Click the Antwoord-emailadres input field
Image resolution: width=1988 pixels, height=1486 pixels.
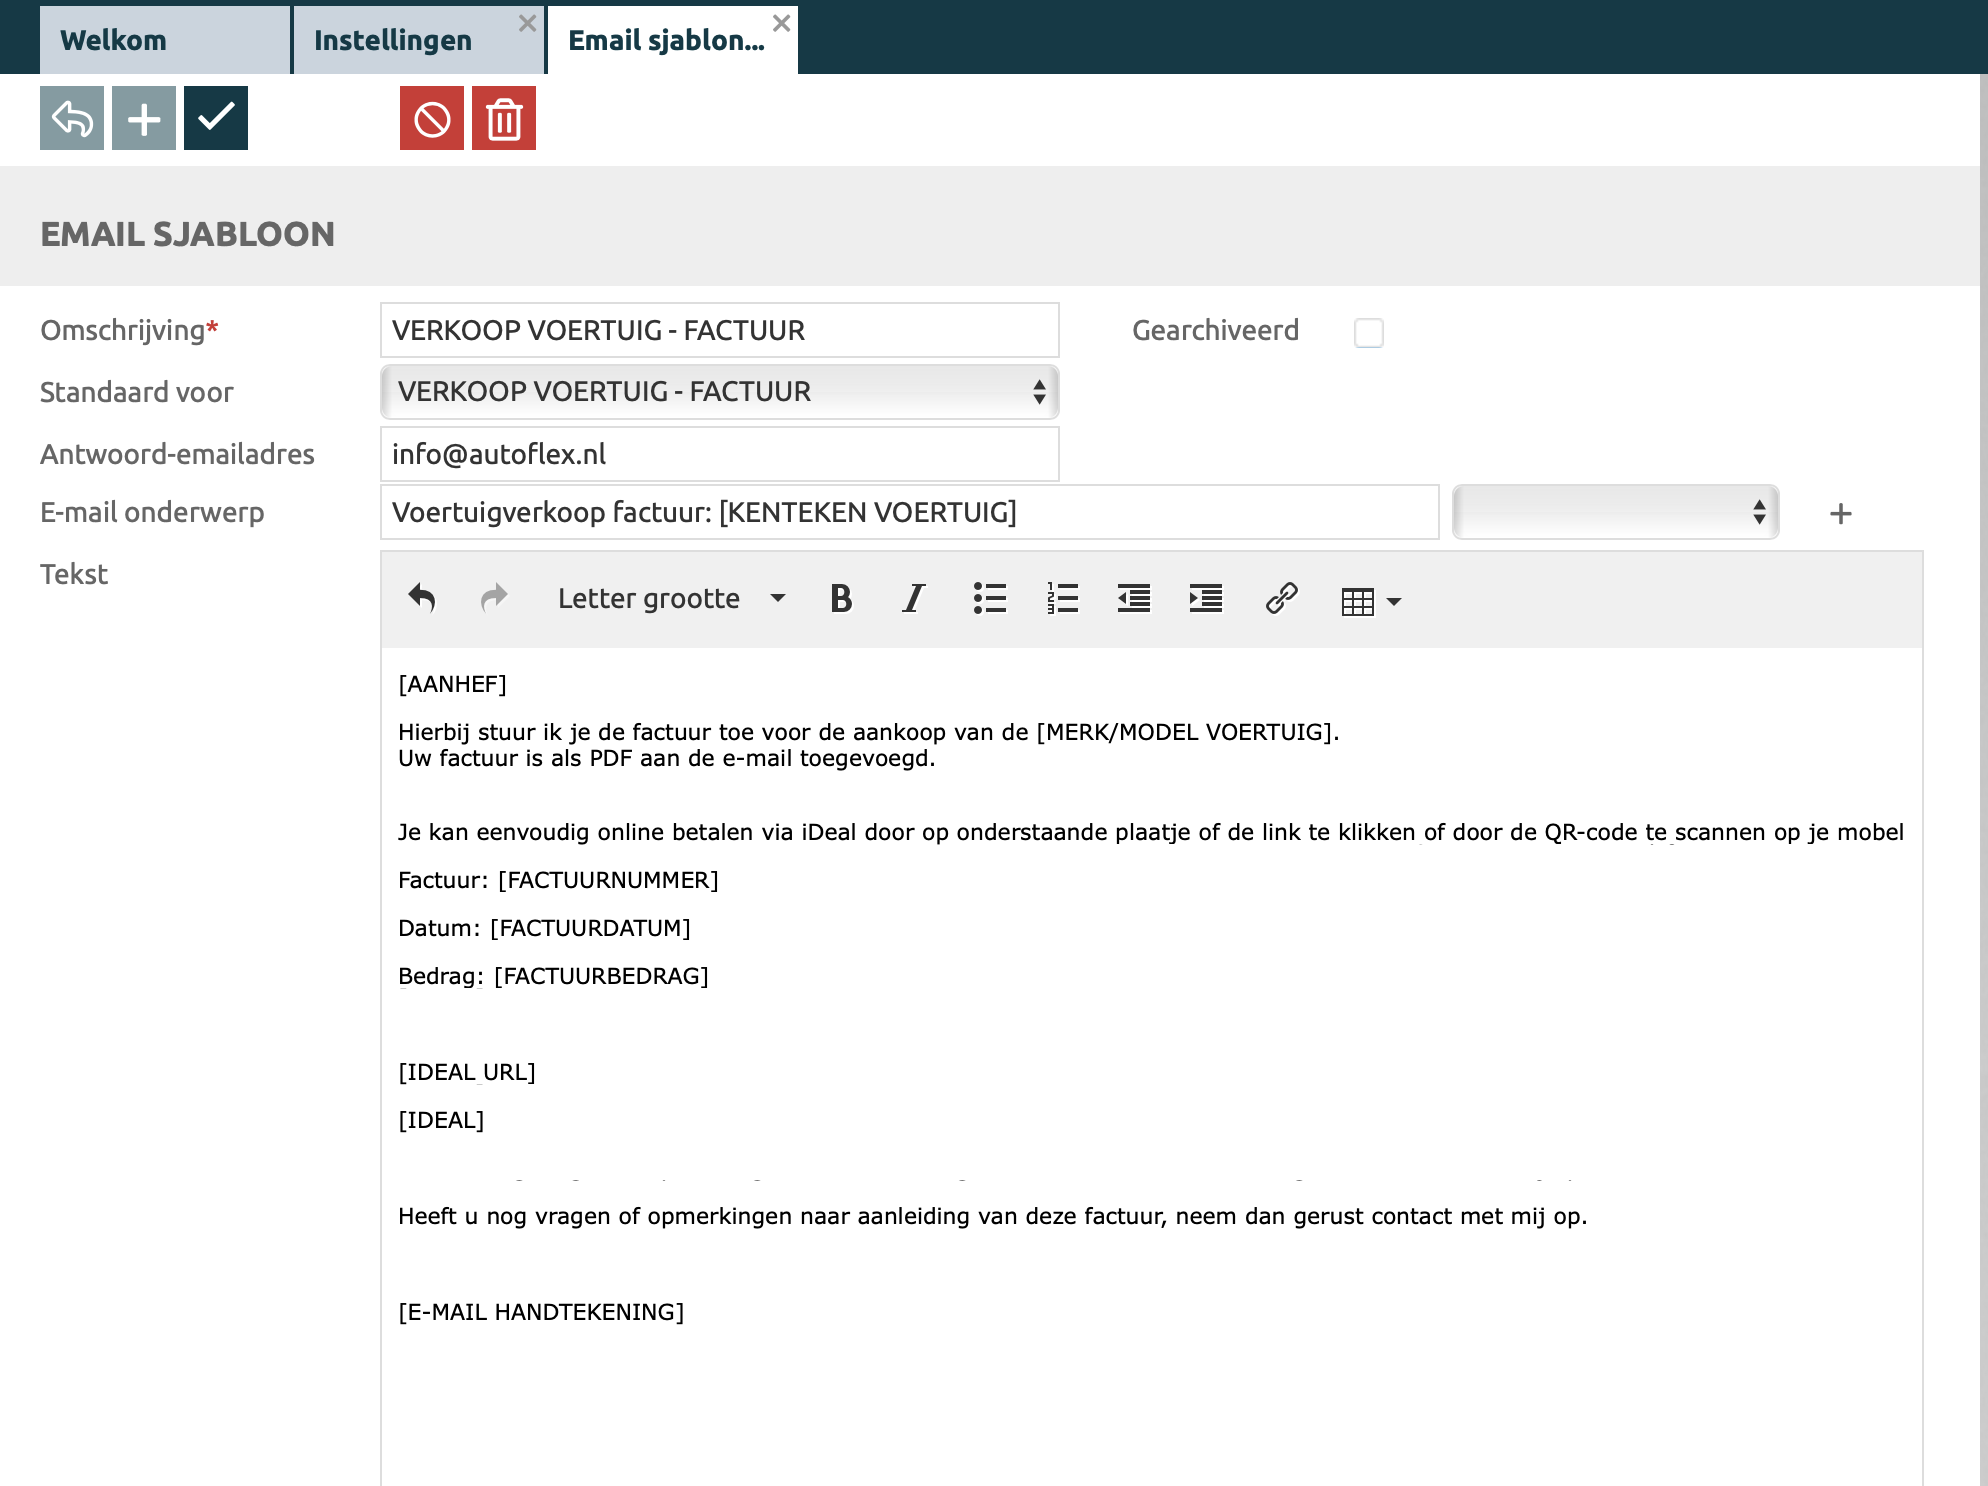click(719, 454)
